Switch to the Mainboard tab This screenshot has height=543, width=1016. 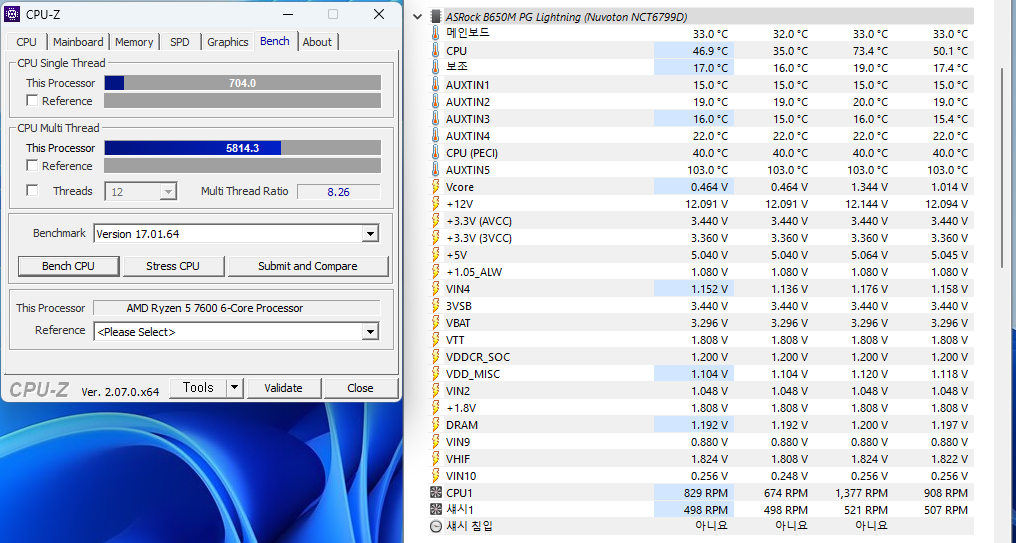[x=78, y=42]
